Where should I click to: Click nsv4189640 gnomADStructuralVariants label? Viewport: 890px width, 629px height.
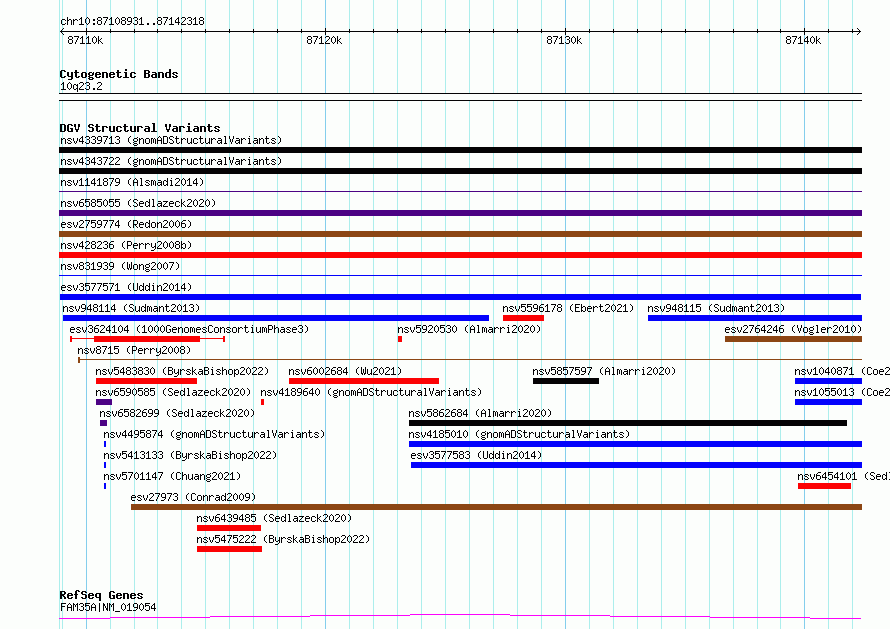371,392
